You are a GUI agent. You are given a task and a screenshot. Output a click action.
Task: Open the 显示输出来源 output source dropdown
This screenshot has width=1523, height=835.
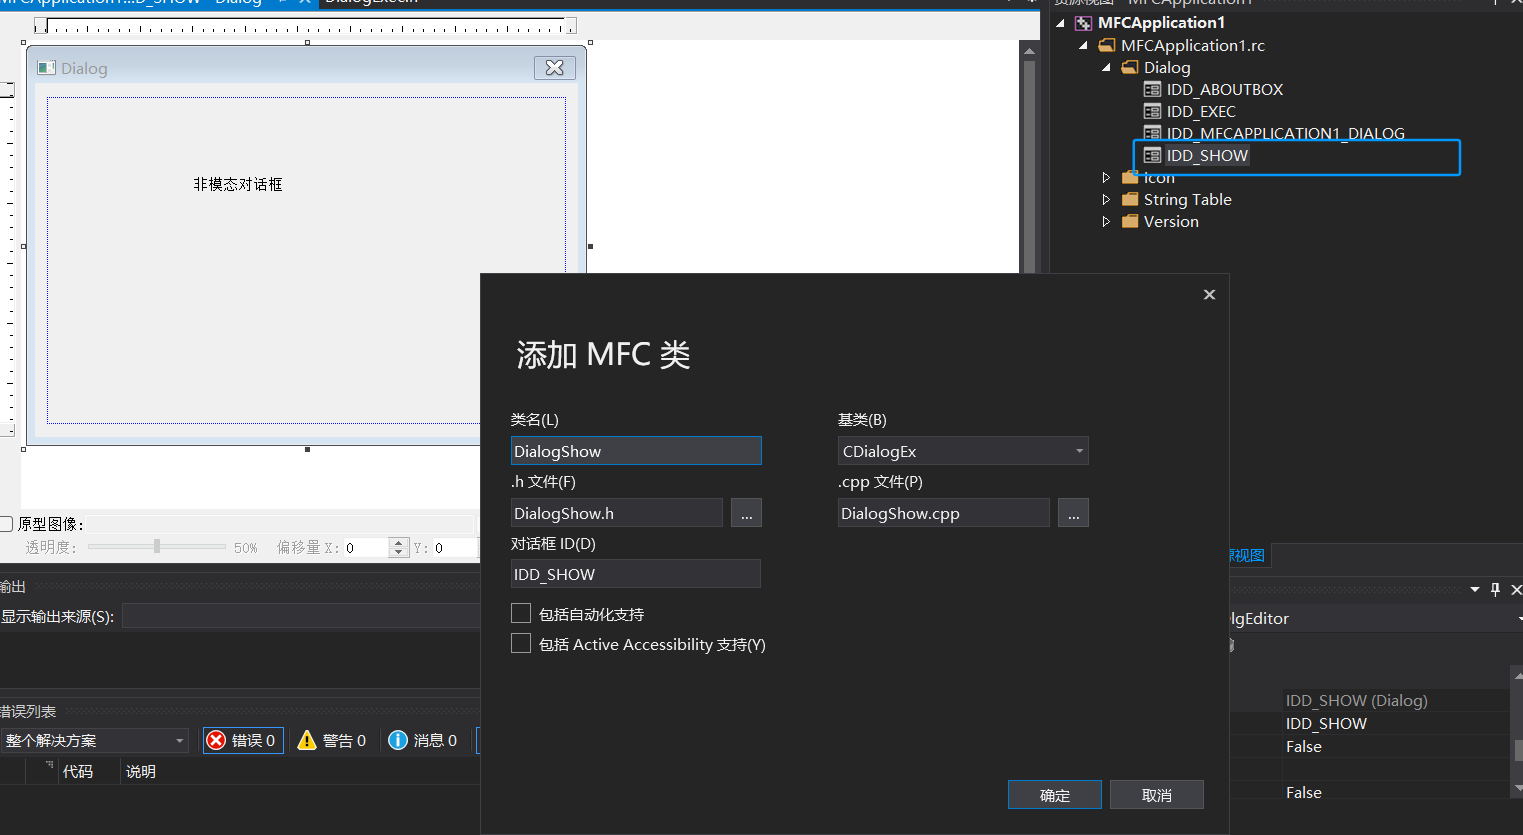pyautogui.click(x=300, y=616)
